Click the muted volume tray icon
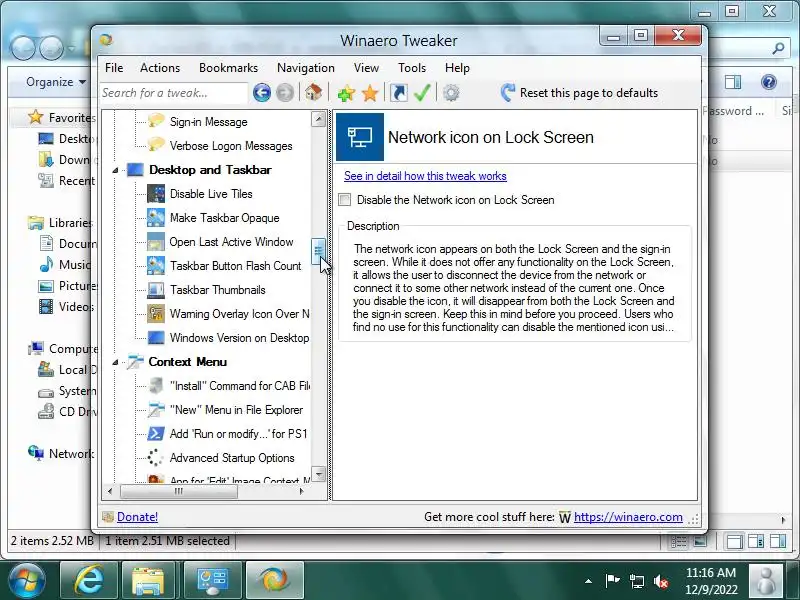The height and width of the screenshot is (600, 800). pyautogui.click(x=661, y=581)
